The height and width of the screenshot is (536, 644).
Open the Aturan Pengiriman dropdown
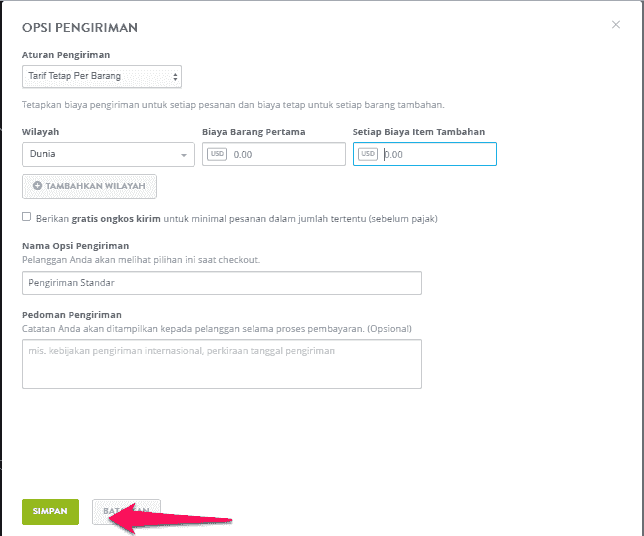102,76
